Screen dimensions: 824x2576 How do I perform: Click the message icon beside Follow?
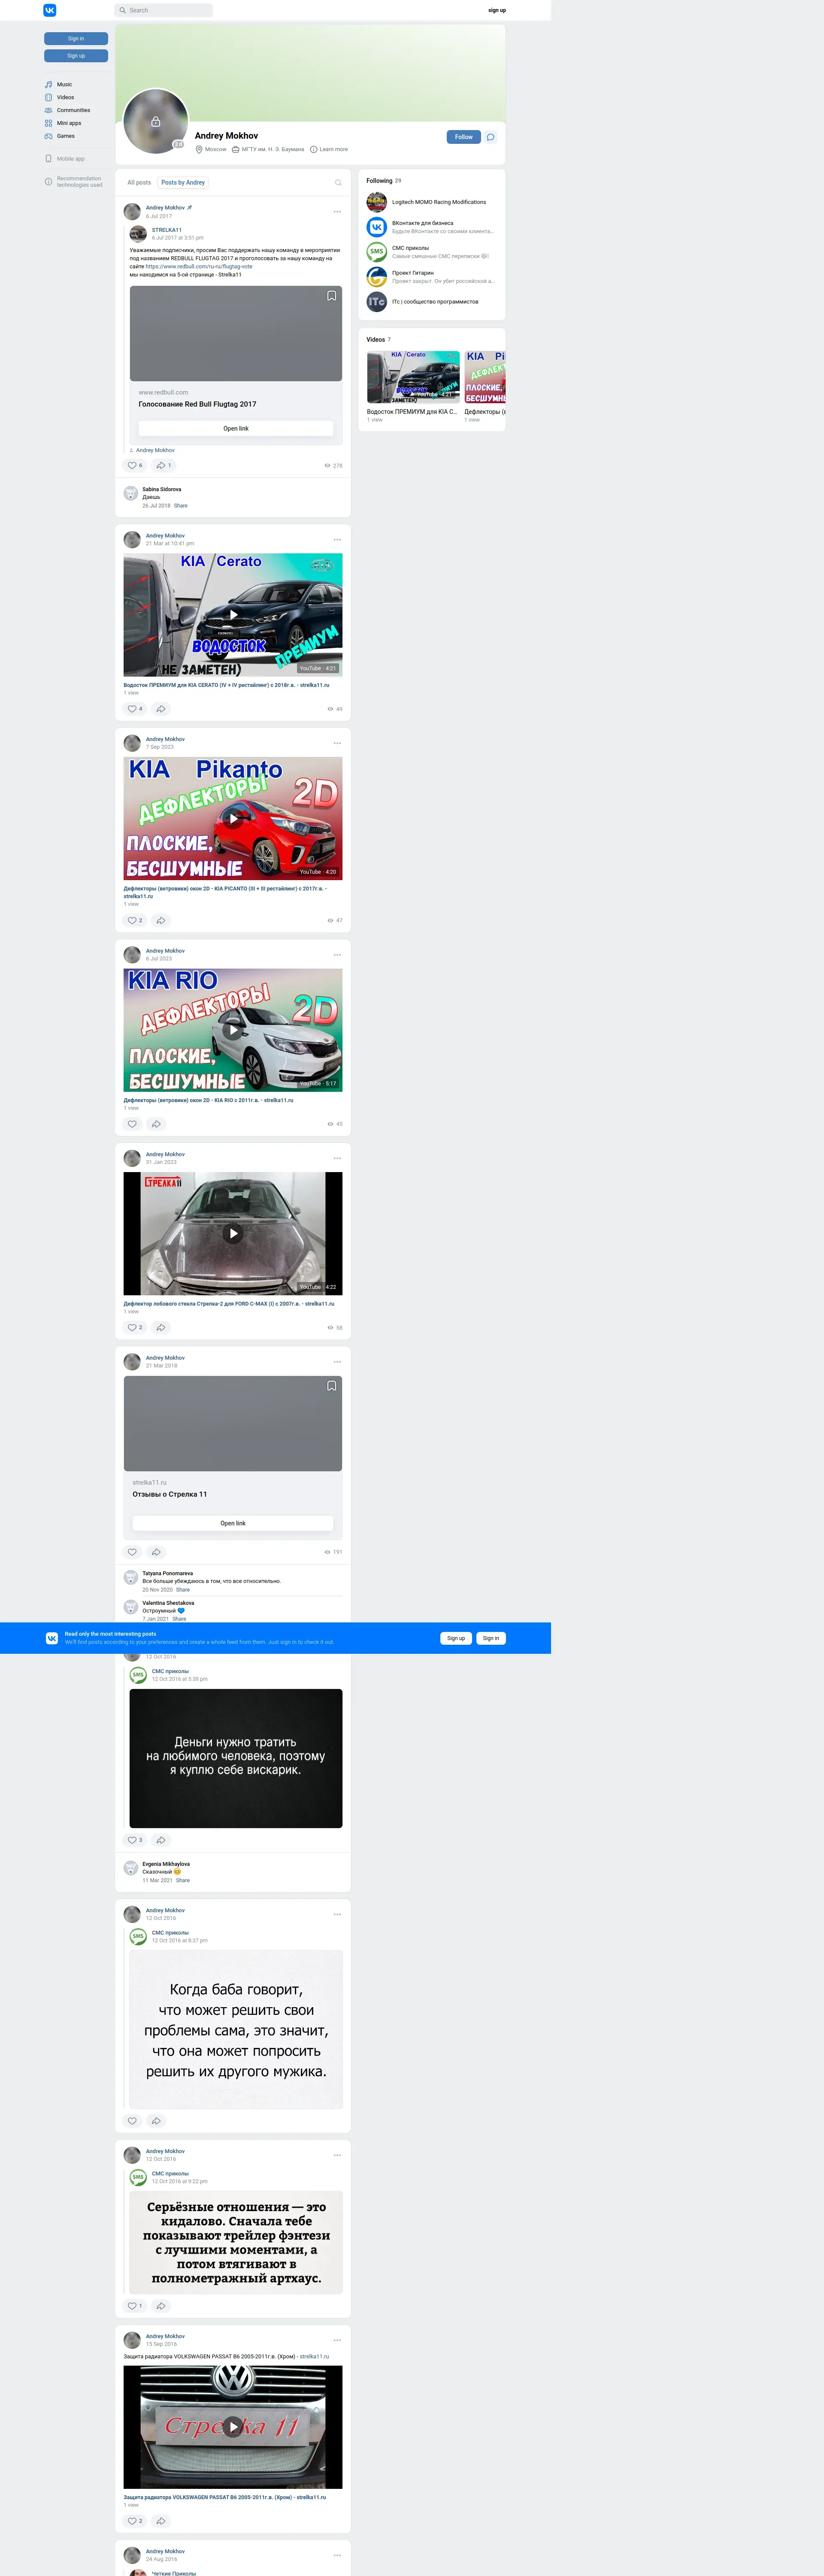490,137
